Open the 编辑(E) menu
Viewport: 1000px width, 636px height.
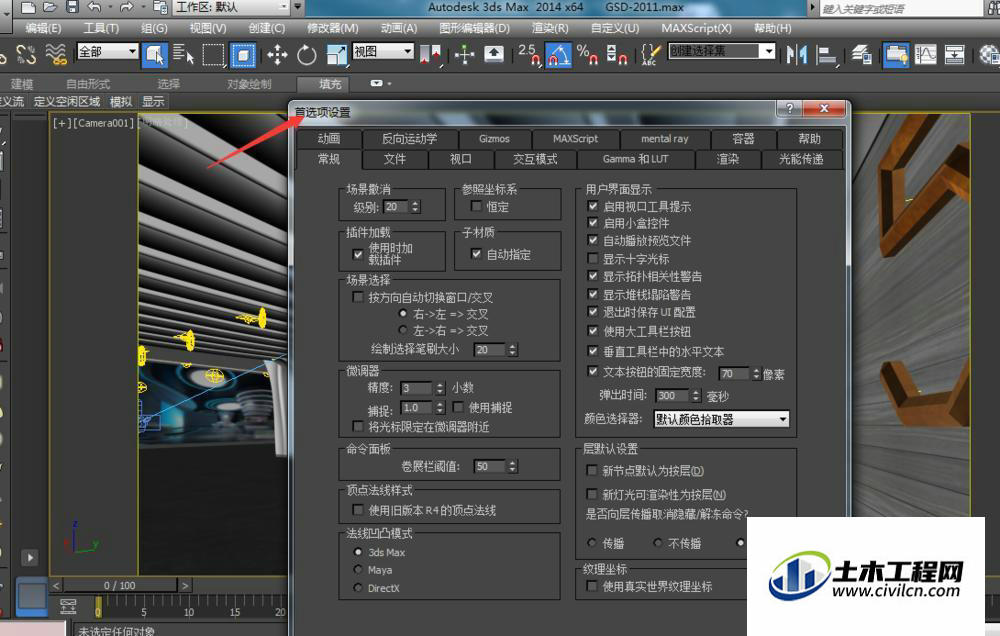click(43, 28)
